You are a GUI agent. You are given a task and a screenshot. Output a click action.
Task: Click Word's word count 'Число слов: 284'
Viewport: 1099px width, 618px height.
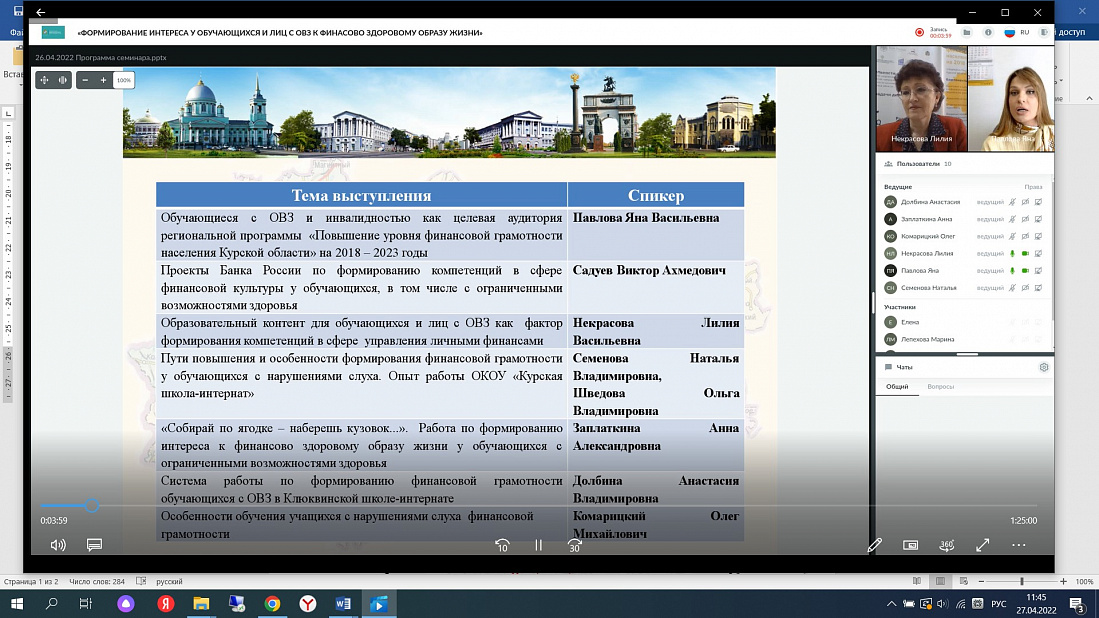(97, 582)
